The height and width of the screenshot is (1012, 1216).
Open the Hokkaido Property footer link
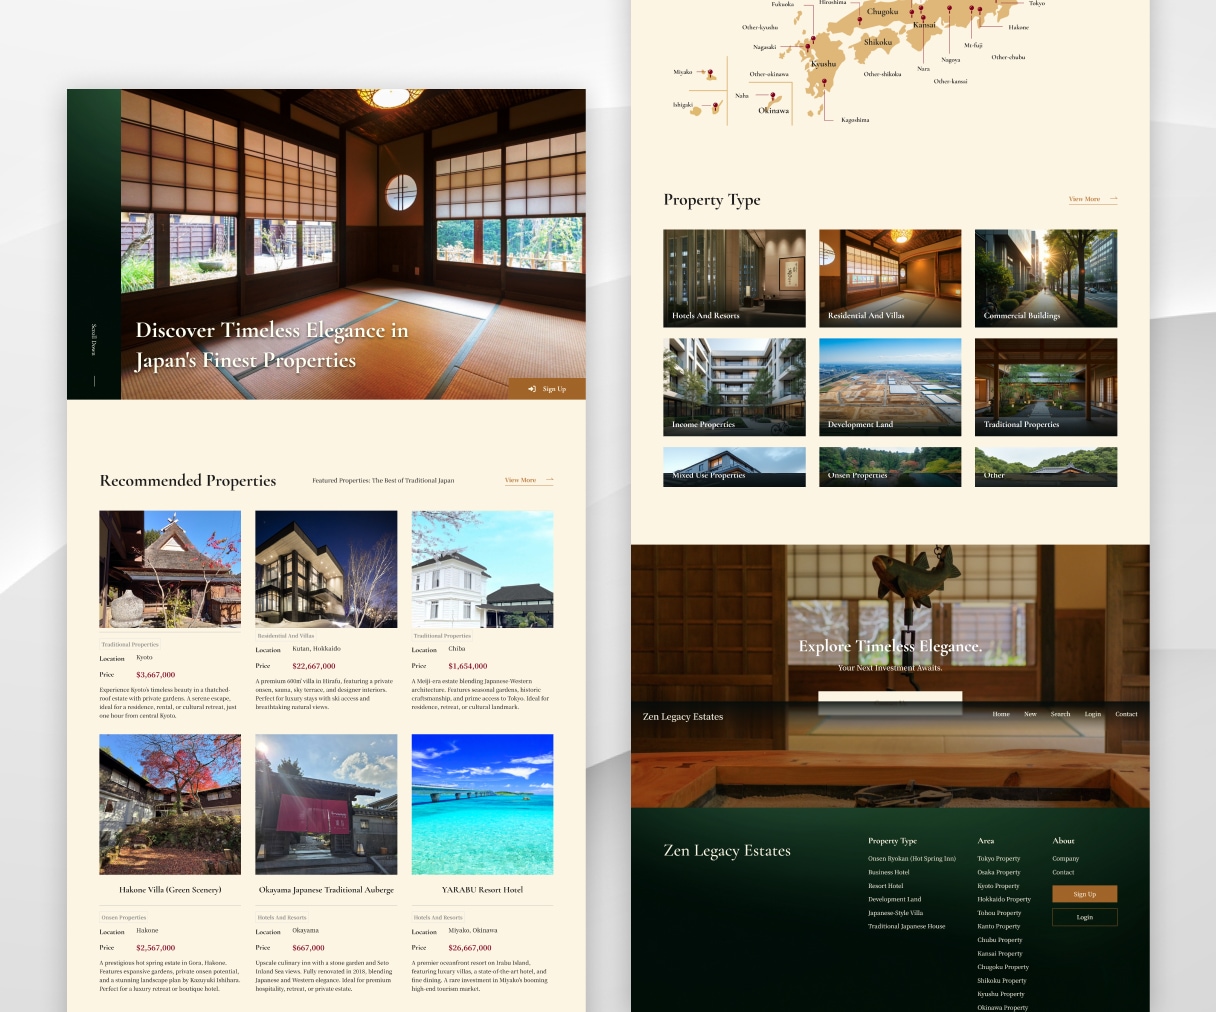pyautogui.click(x=1004, y=899)
